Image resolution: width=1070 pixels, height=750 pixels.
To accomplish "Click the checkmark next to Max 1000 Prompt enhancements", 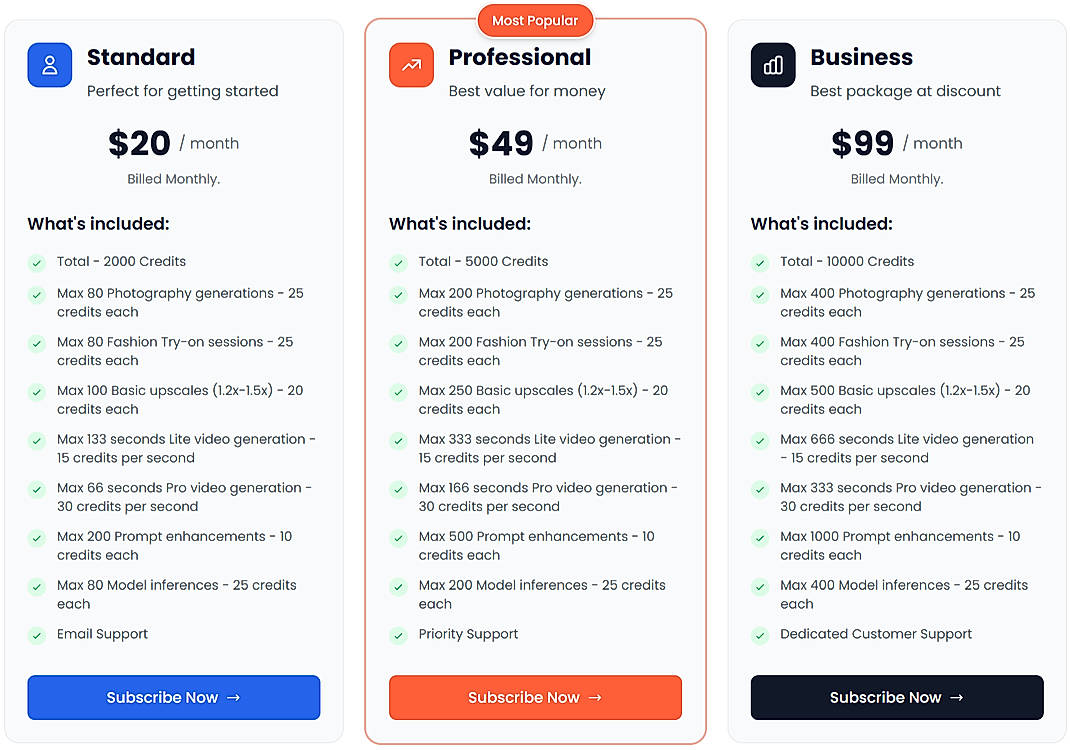I will [x=760, y=537].
